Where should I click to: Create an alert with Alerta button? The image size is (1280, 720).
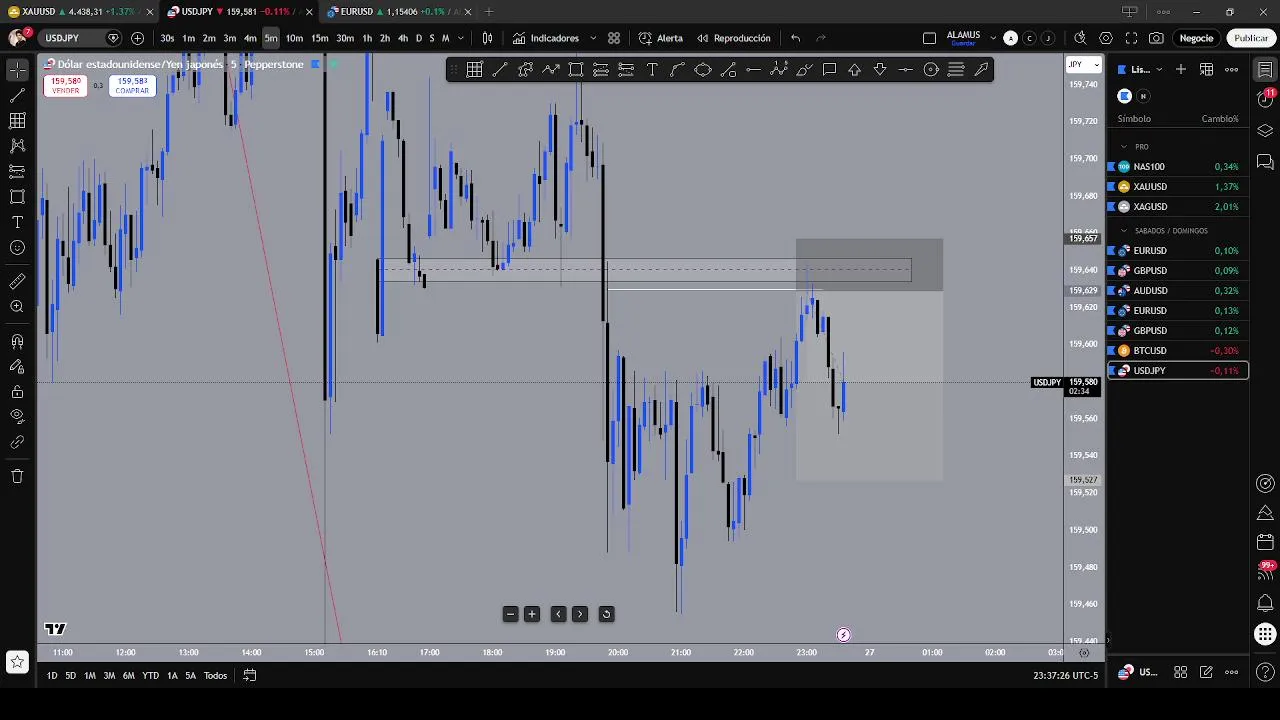coord(661,38)
